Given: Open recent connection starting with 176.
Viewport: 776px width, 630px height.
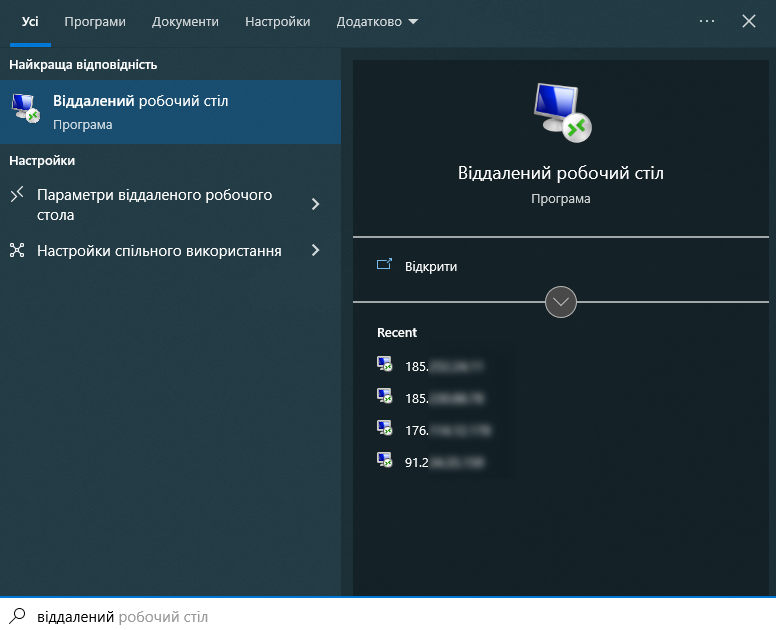Looking at the screenshot, I should 447,430.
